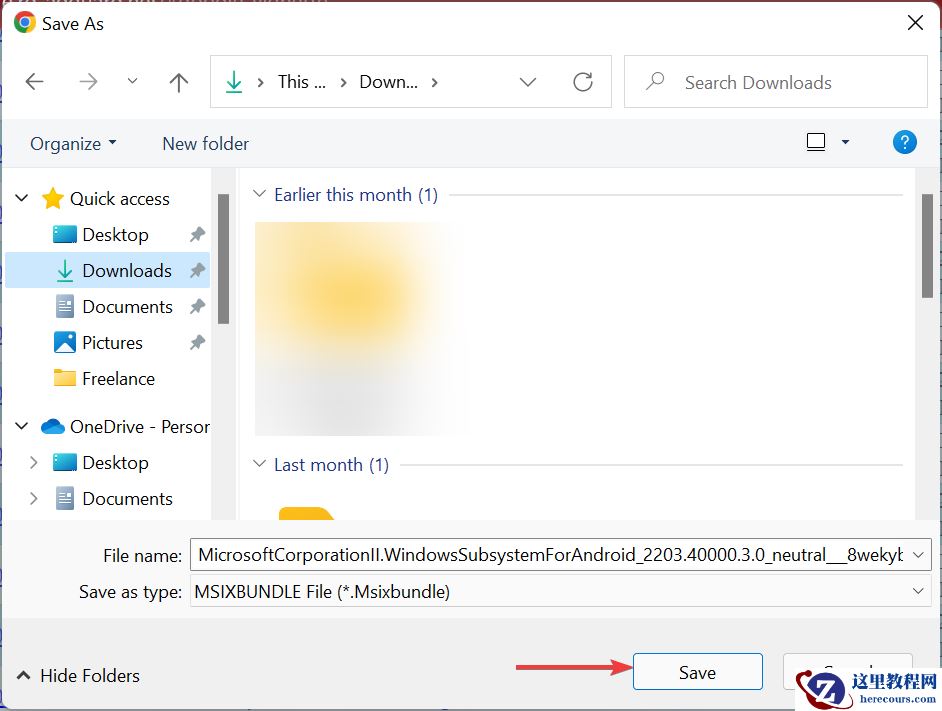Viewport: 942px width, 711px height.
Task: Collapse the Quick access section
Action: pyautogui.click(x=21, y=198)
